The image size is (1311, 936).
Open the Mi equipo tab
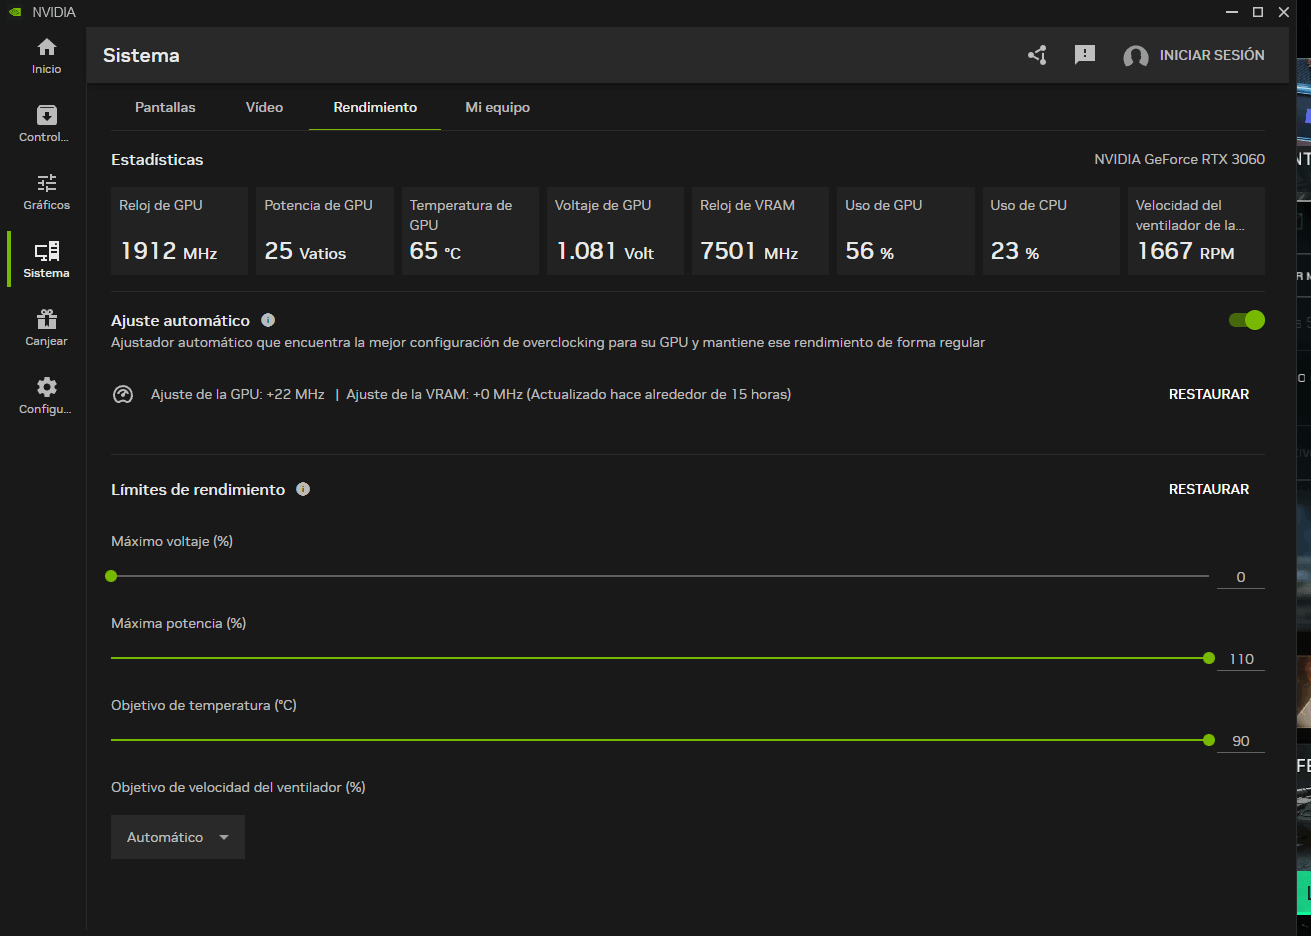click(x=497, y=107)
